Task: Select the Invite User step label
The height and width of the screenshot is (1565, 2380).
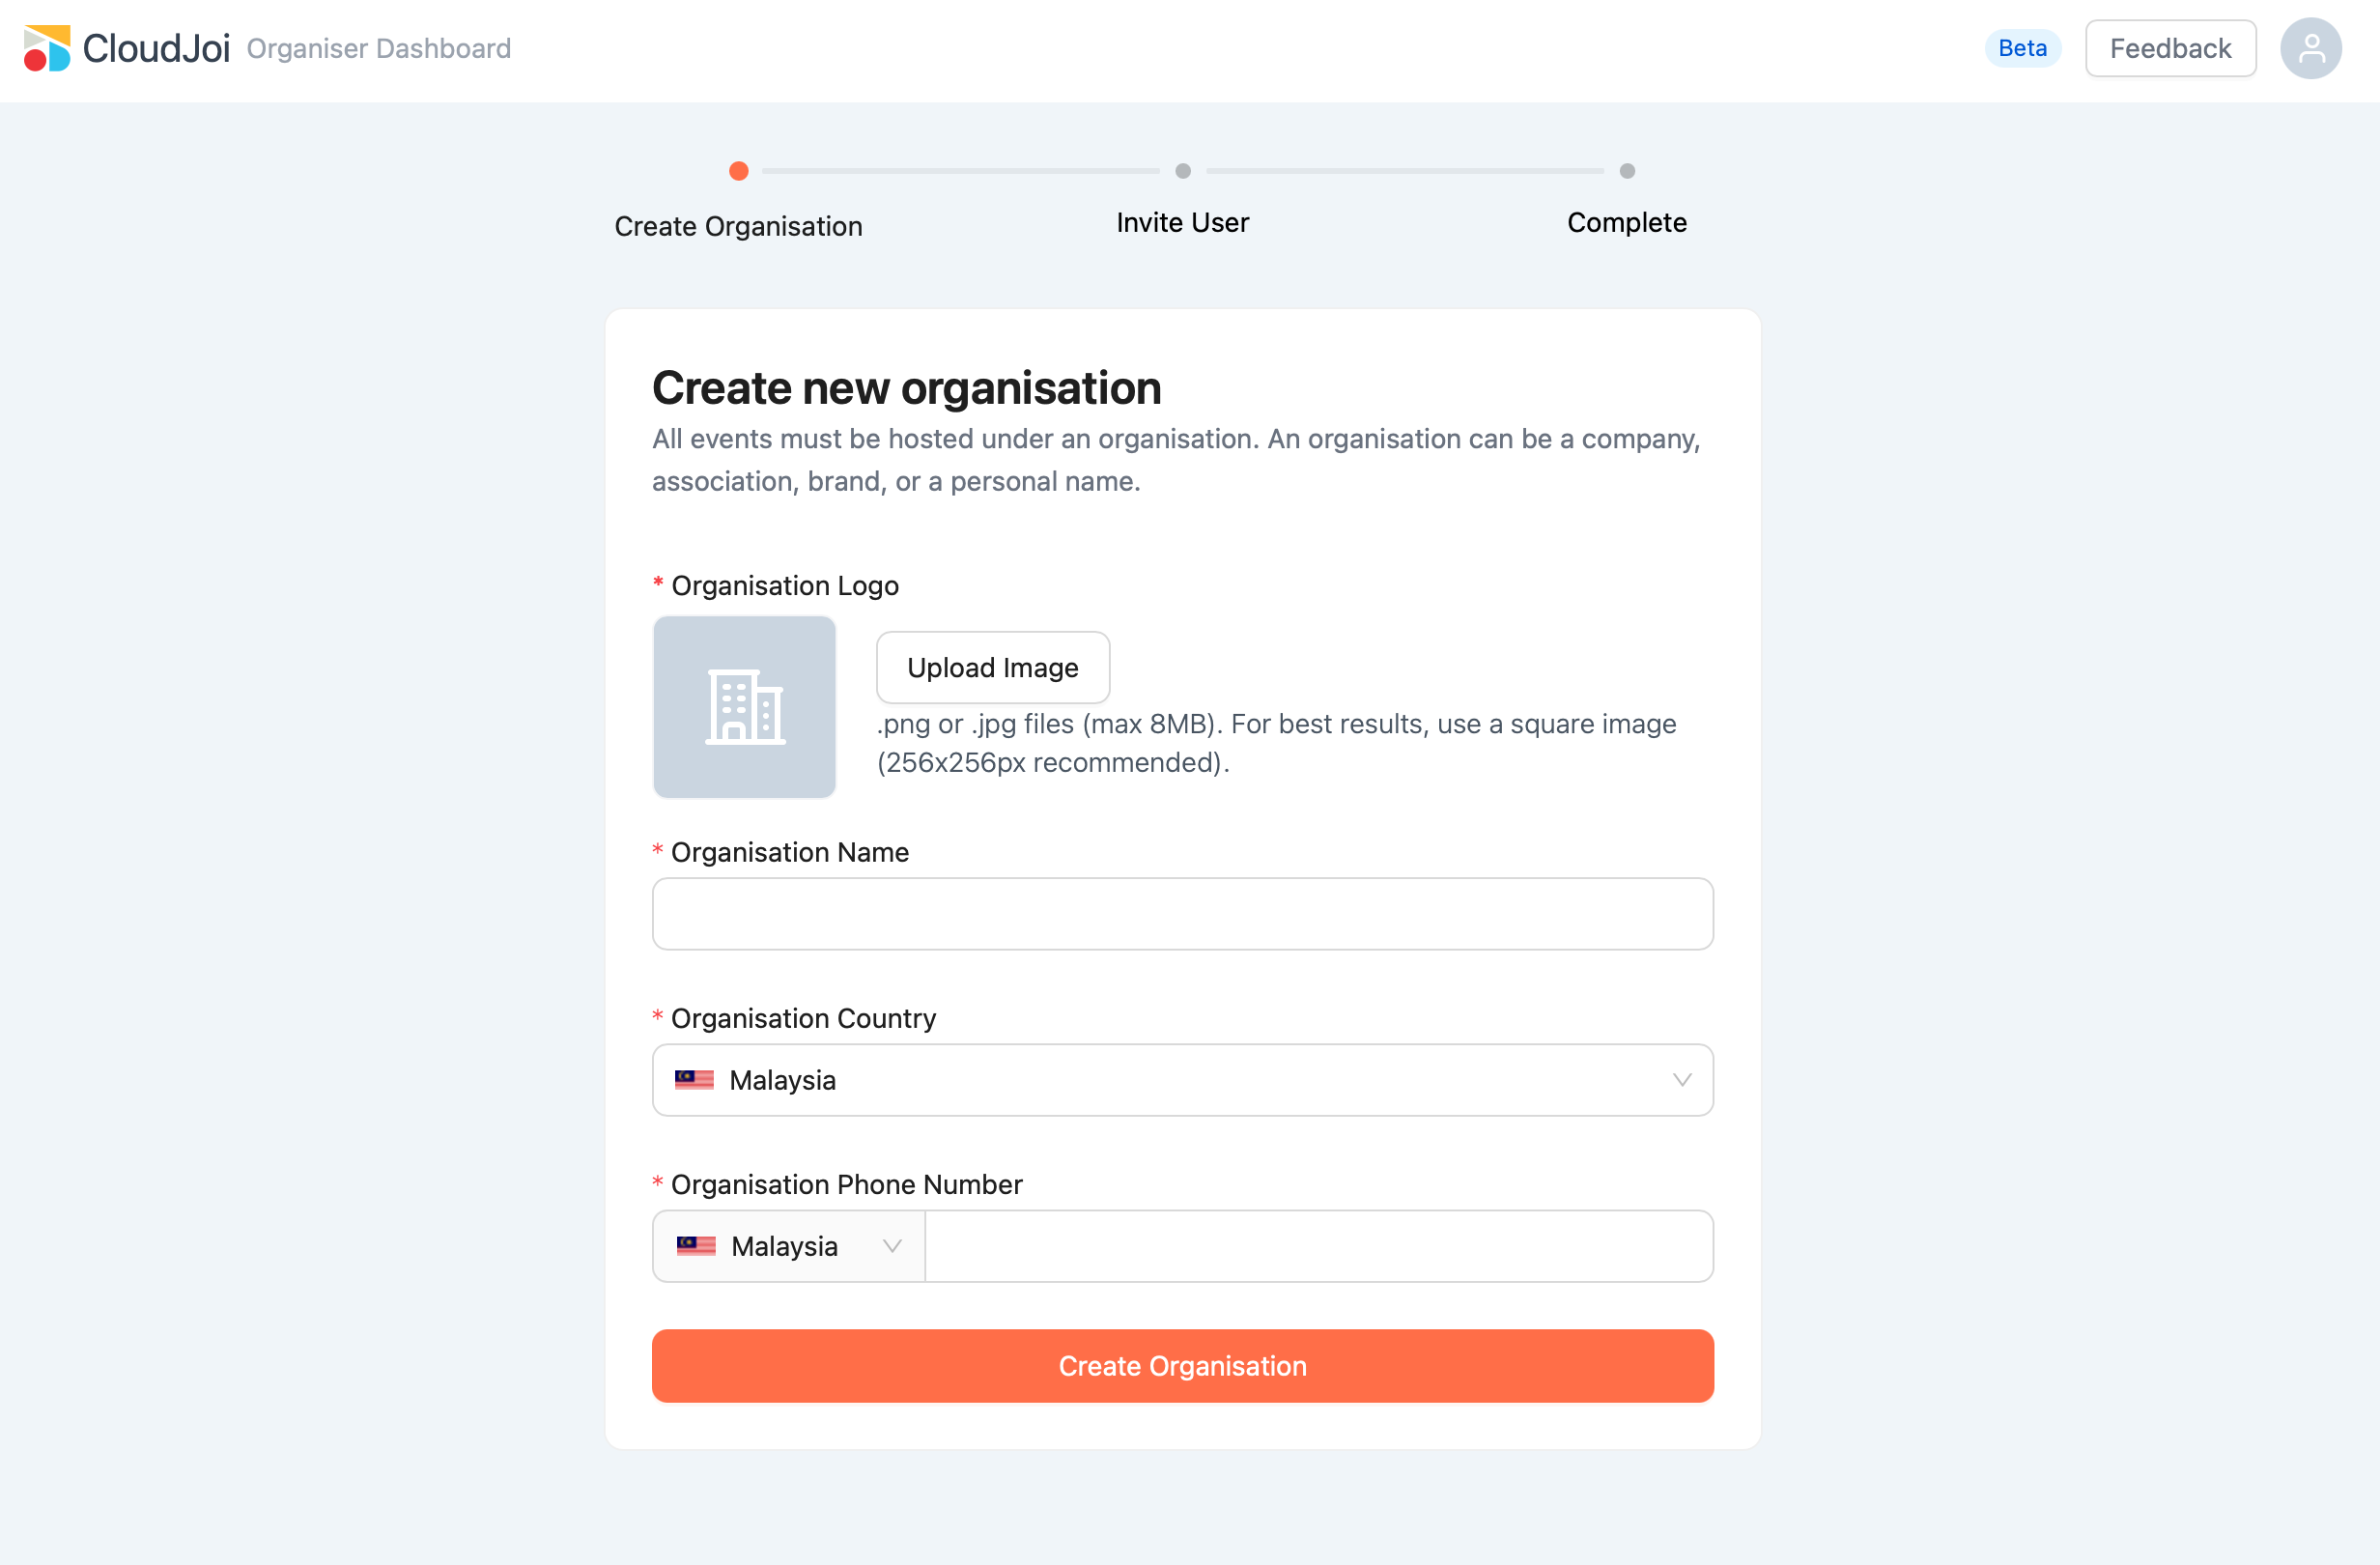Action: pos(1182,222)
